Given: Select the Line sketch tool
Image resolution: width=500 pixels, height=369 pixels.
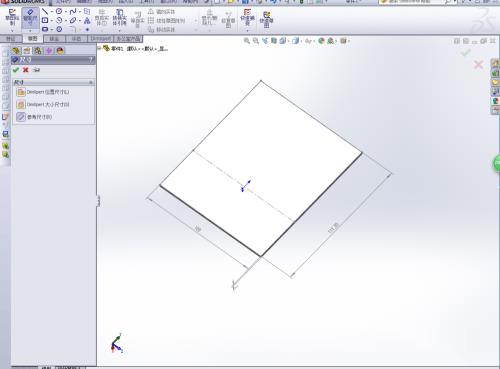Looking at the screenshot, I should pyautogui.click(x=45, y=11).
